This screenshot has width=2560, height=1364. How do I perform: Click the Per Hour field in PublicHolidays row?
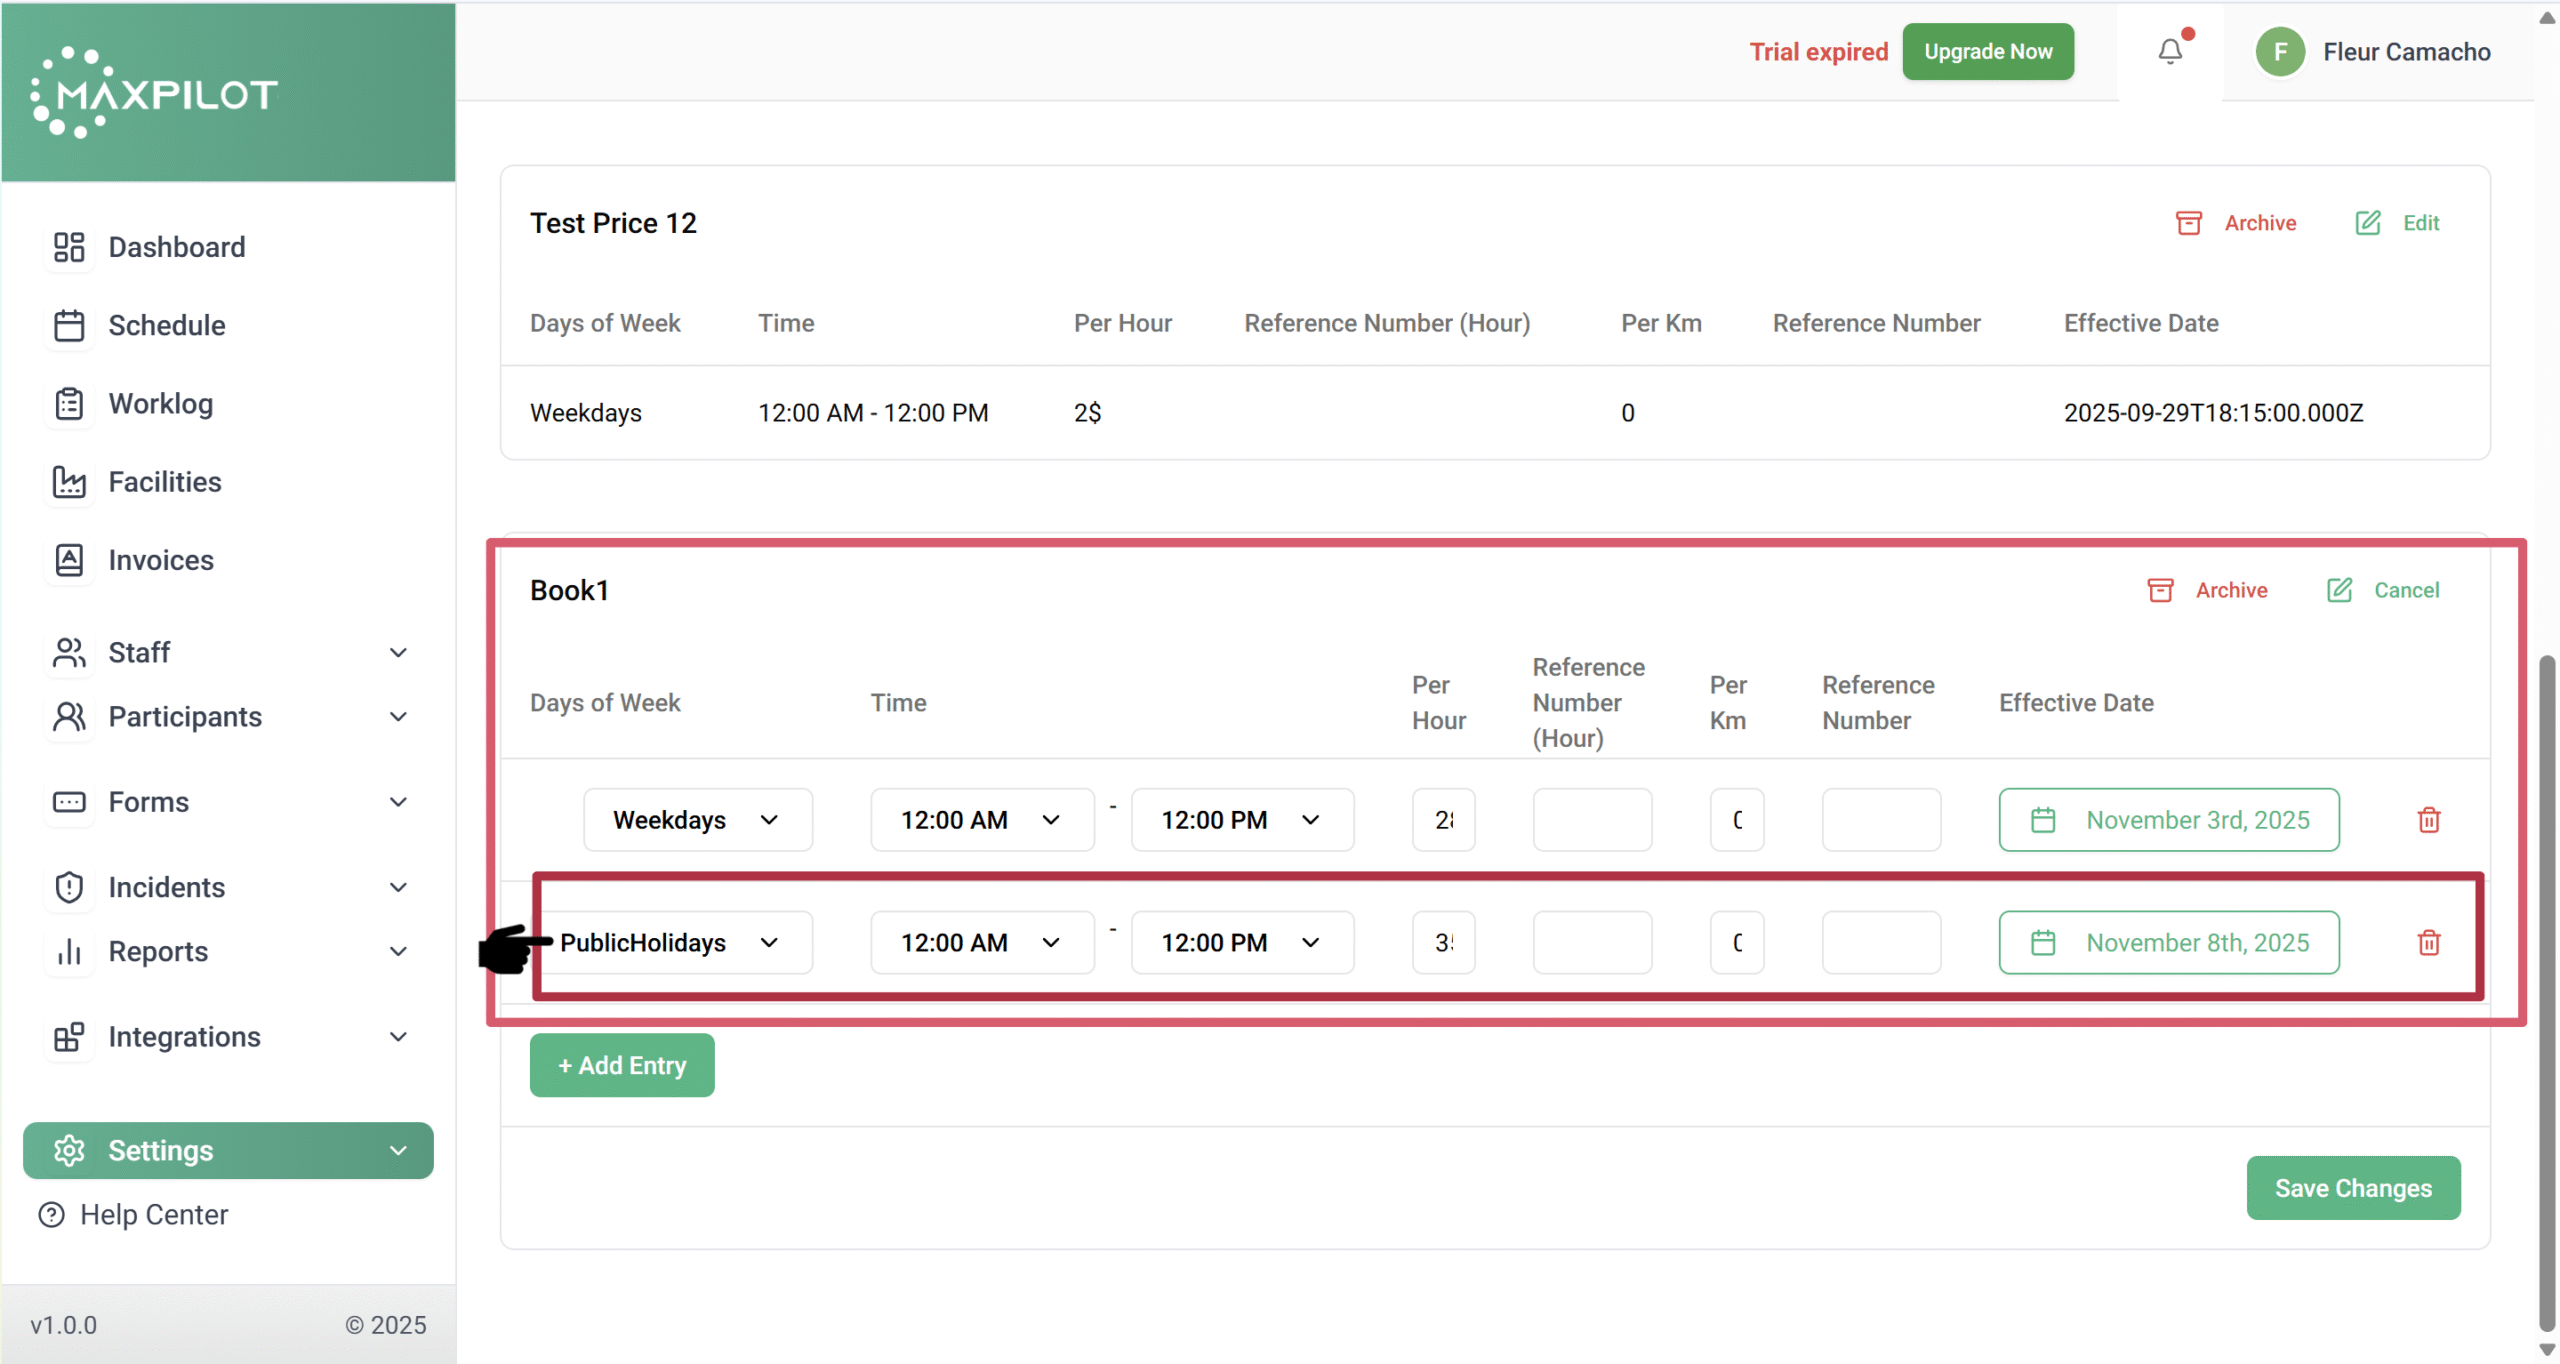click(1443, 942)
